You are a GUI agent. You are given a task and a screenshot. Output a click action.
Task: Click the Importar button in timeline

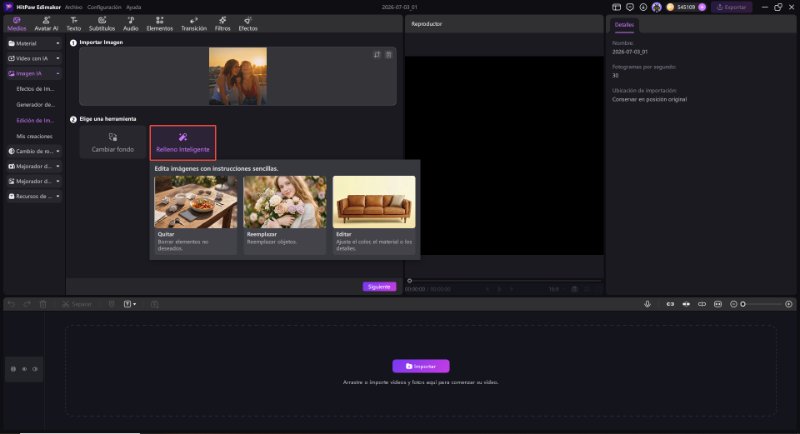pos(421,366)
